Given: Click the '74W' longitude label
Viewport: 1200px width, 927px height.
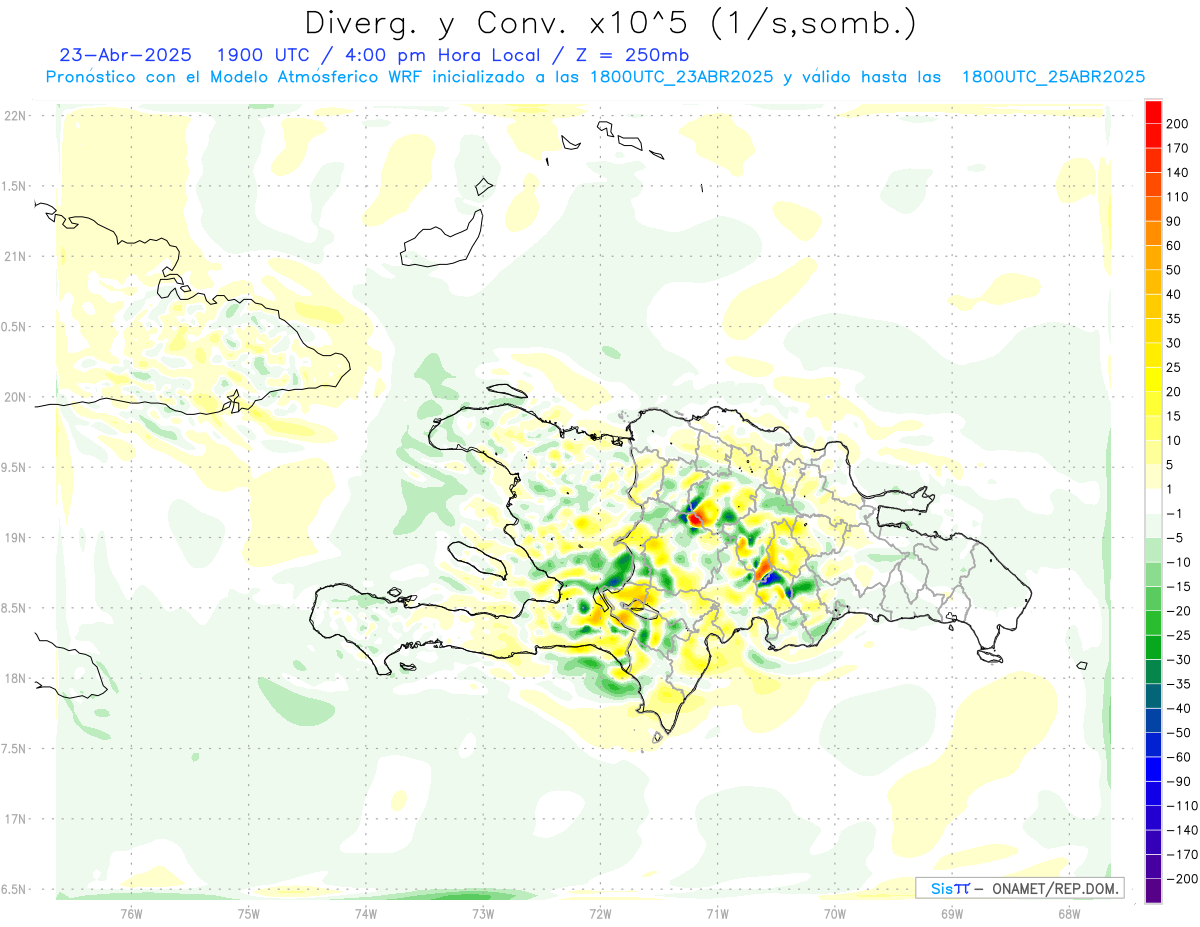Looking at the screenshot, I should (366, 914).
